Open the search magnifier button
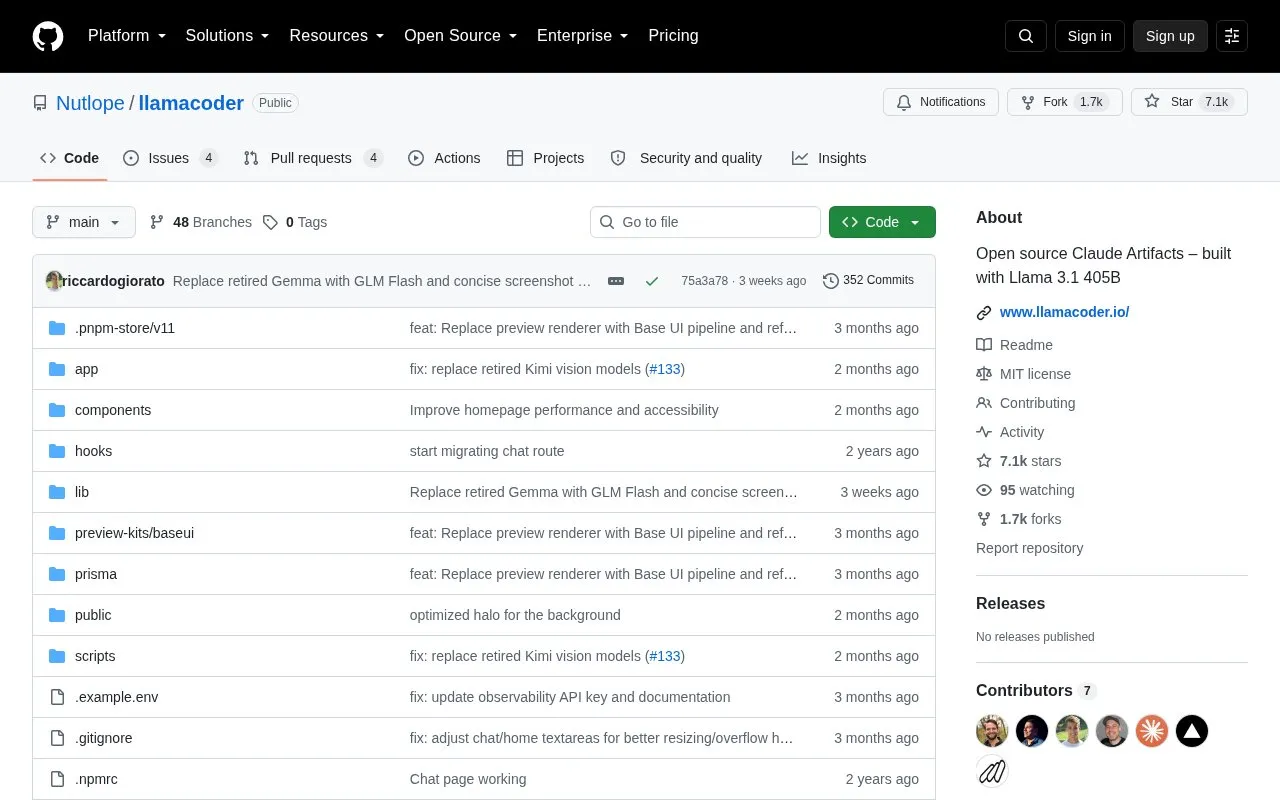The height and width of the screenshot is (800, 1280). [x=1026, y=36]
